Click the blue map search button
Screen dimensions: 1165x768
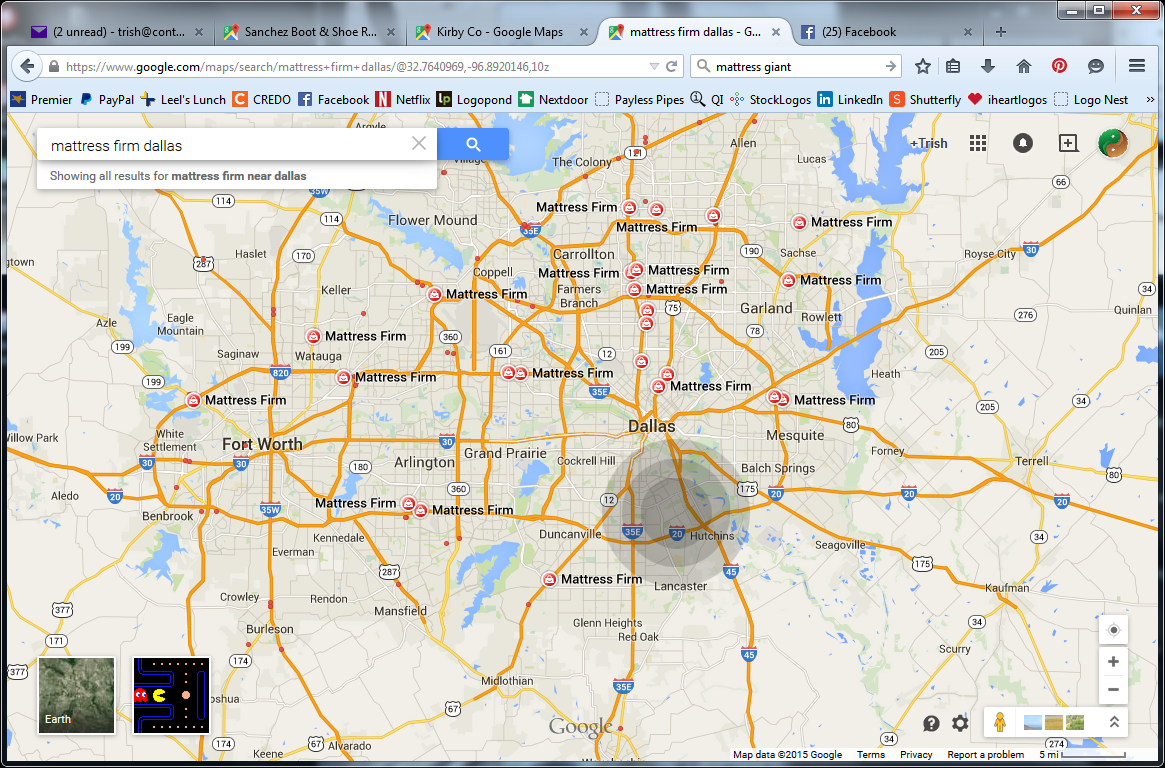(x=473, y=145)
